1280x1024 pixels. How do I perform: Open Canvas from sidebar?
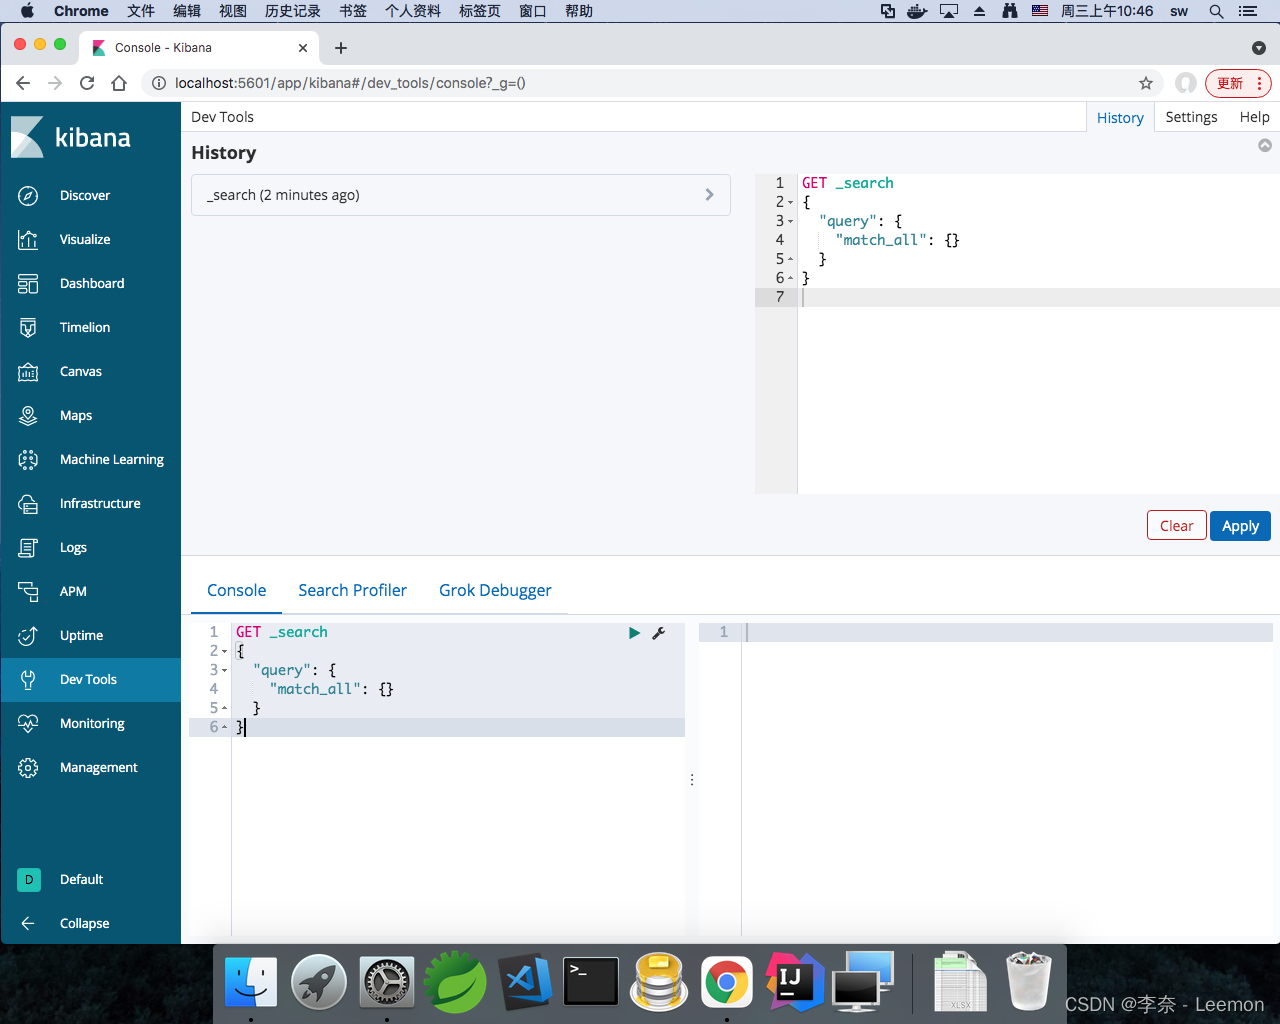click(80, 371)
